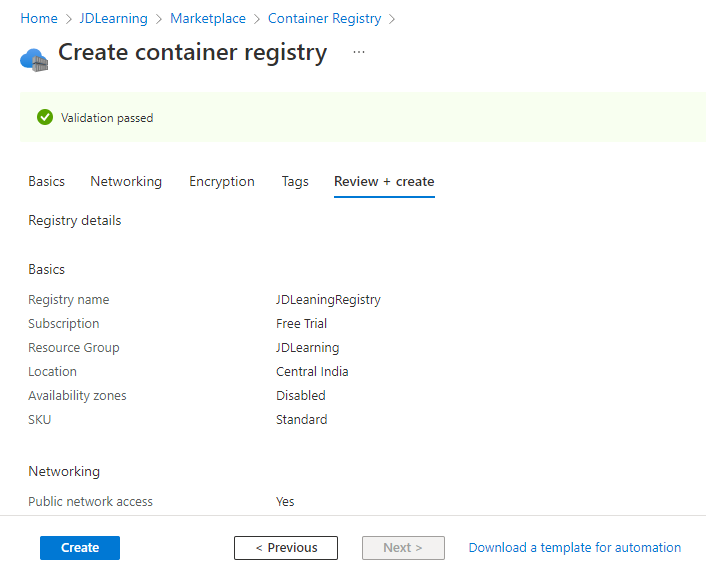This screenshot has width=706, height=576.
Task: Switch to the Networking tab
Action: 126,181
